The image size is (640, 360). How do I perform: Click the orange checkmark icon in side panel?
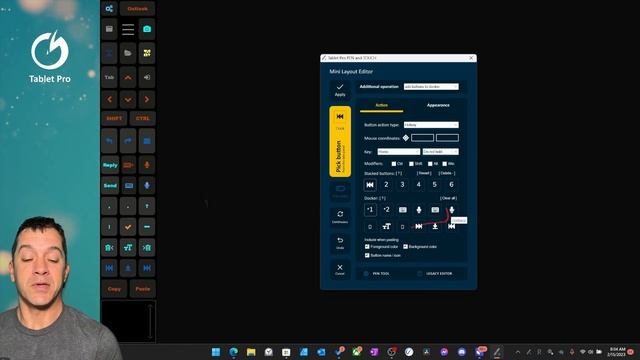[128, 227]
